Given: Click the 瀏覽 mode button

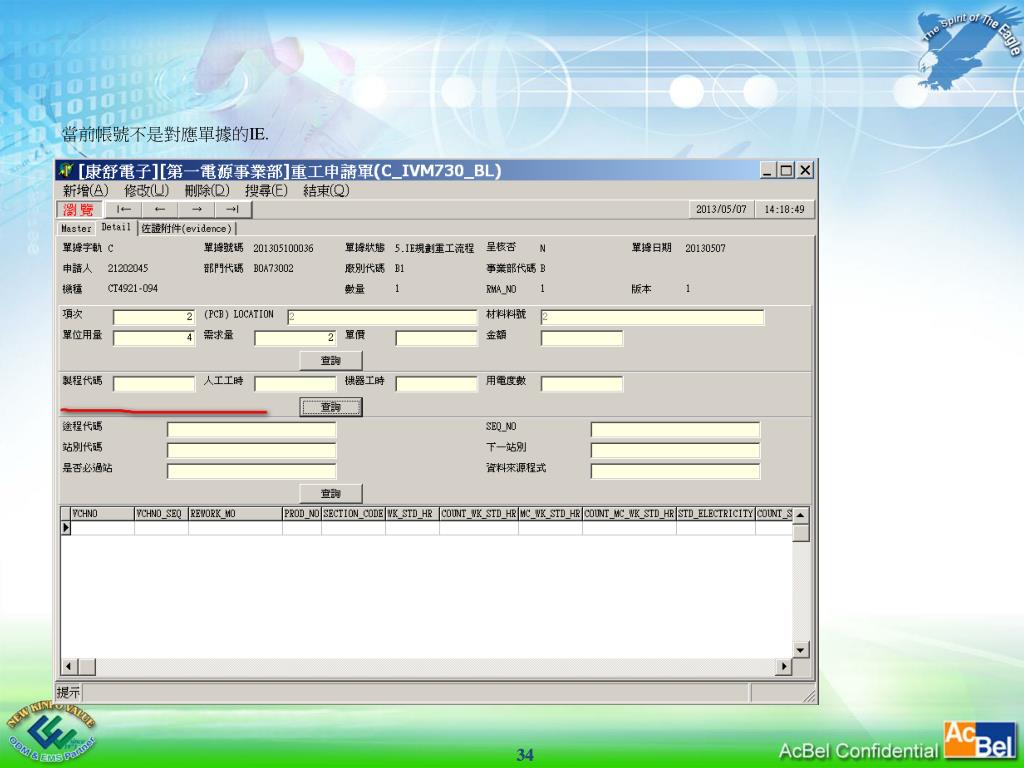Looking at the screenshot, I should tap(80, 210).
